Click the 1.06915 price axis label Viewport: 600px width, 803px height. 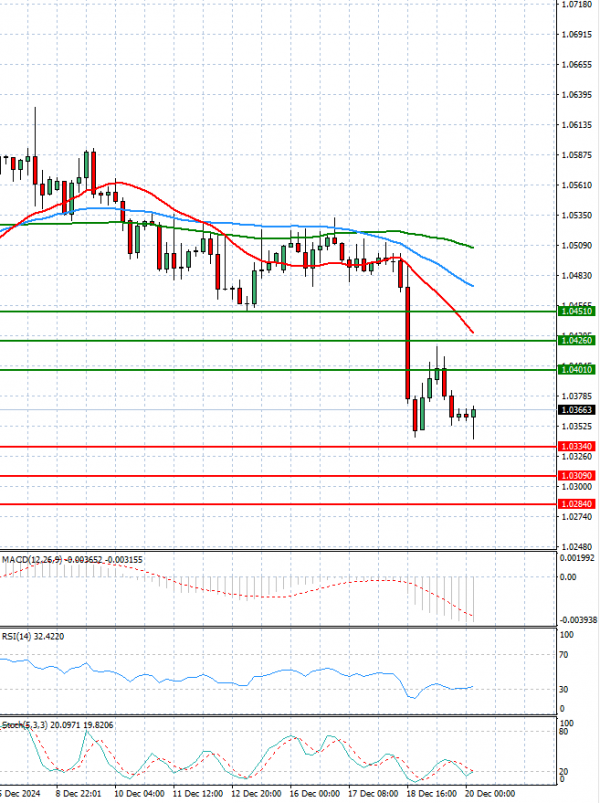click(x=577, y=34)
